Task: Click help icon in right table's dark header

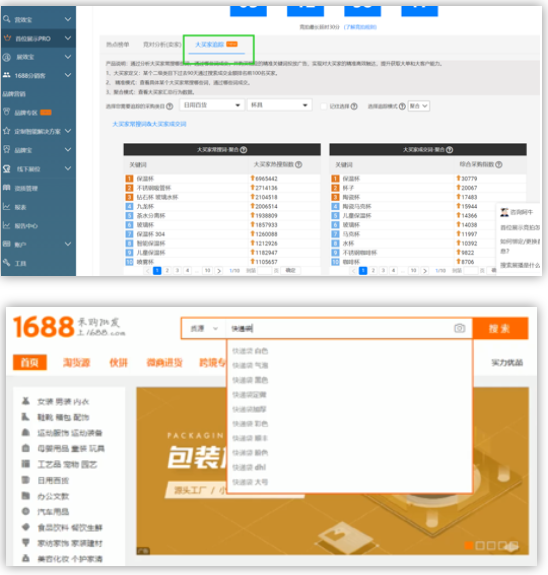Action: [450, 150]
